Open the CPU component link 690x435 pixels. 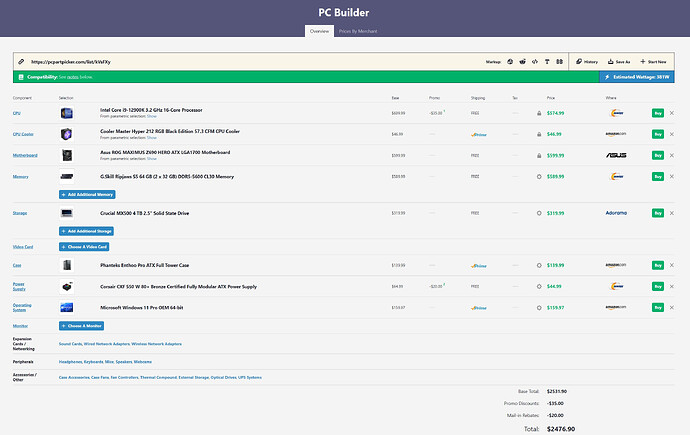coord(17,113)
